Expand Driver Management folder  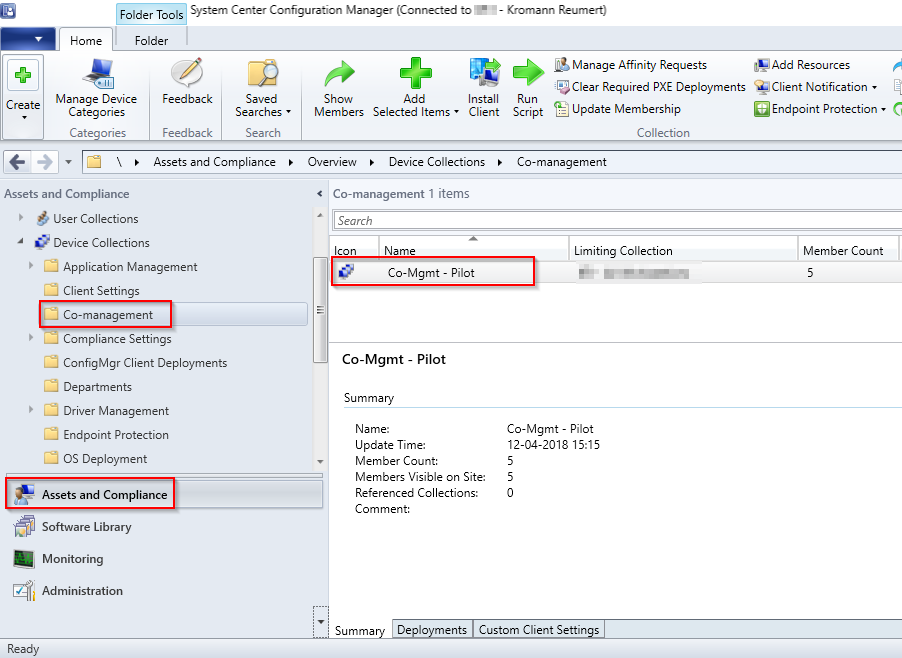point(30,410)
